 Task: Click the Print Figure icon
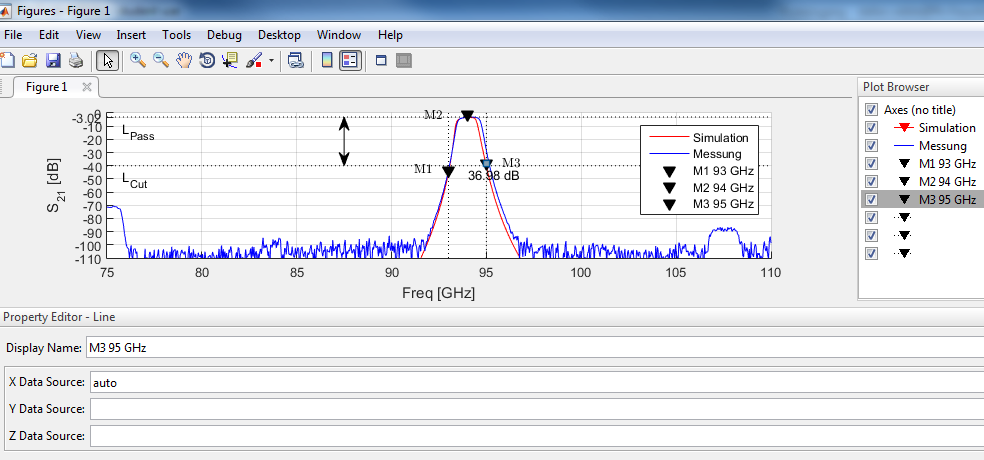pyautogui.click(x=75, y=60)
